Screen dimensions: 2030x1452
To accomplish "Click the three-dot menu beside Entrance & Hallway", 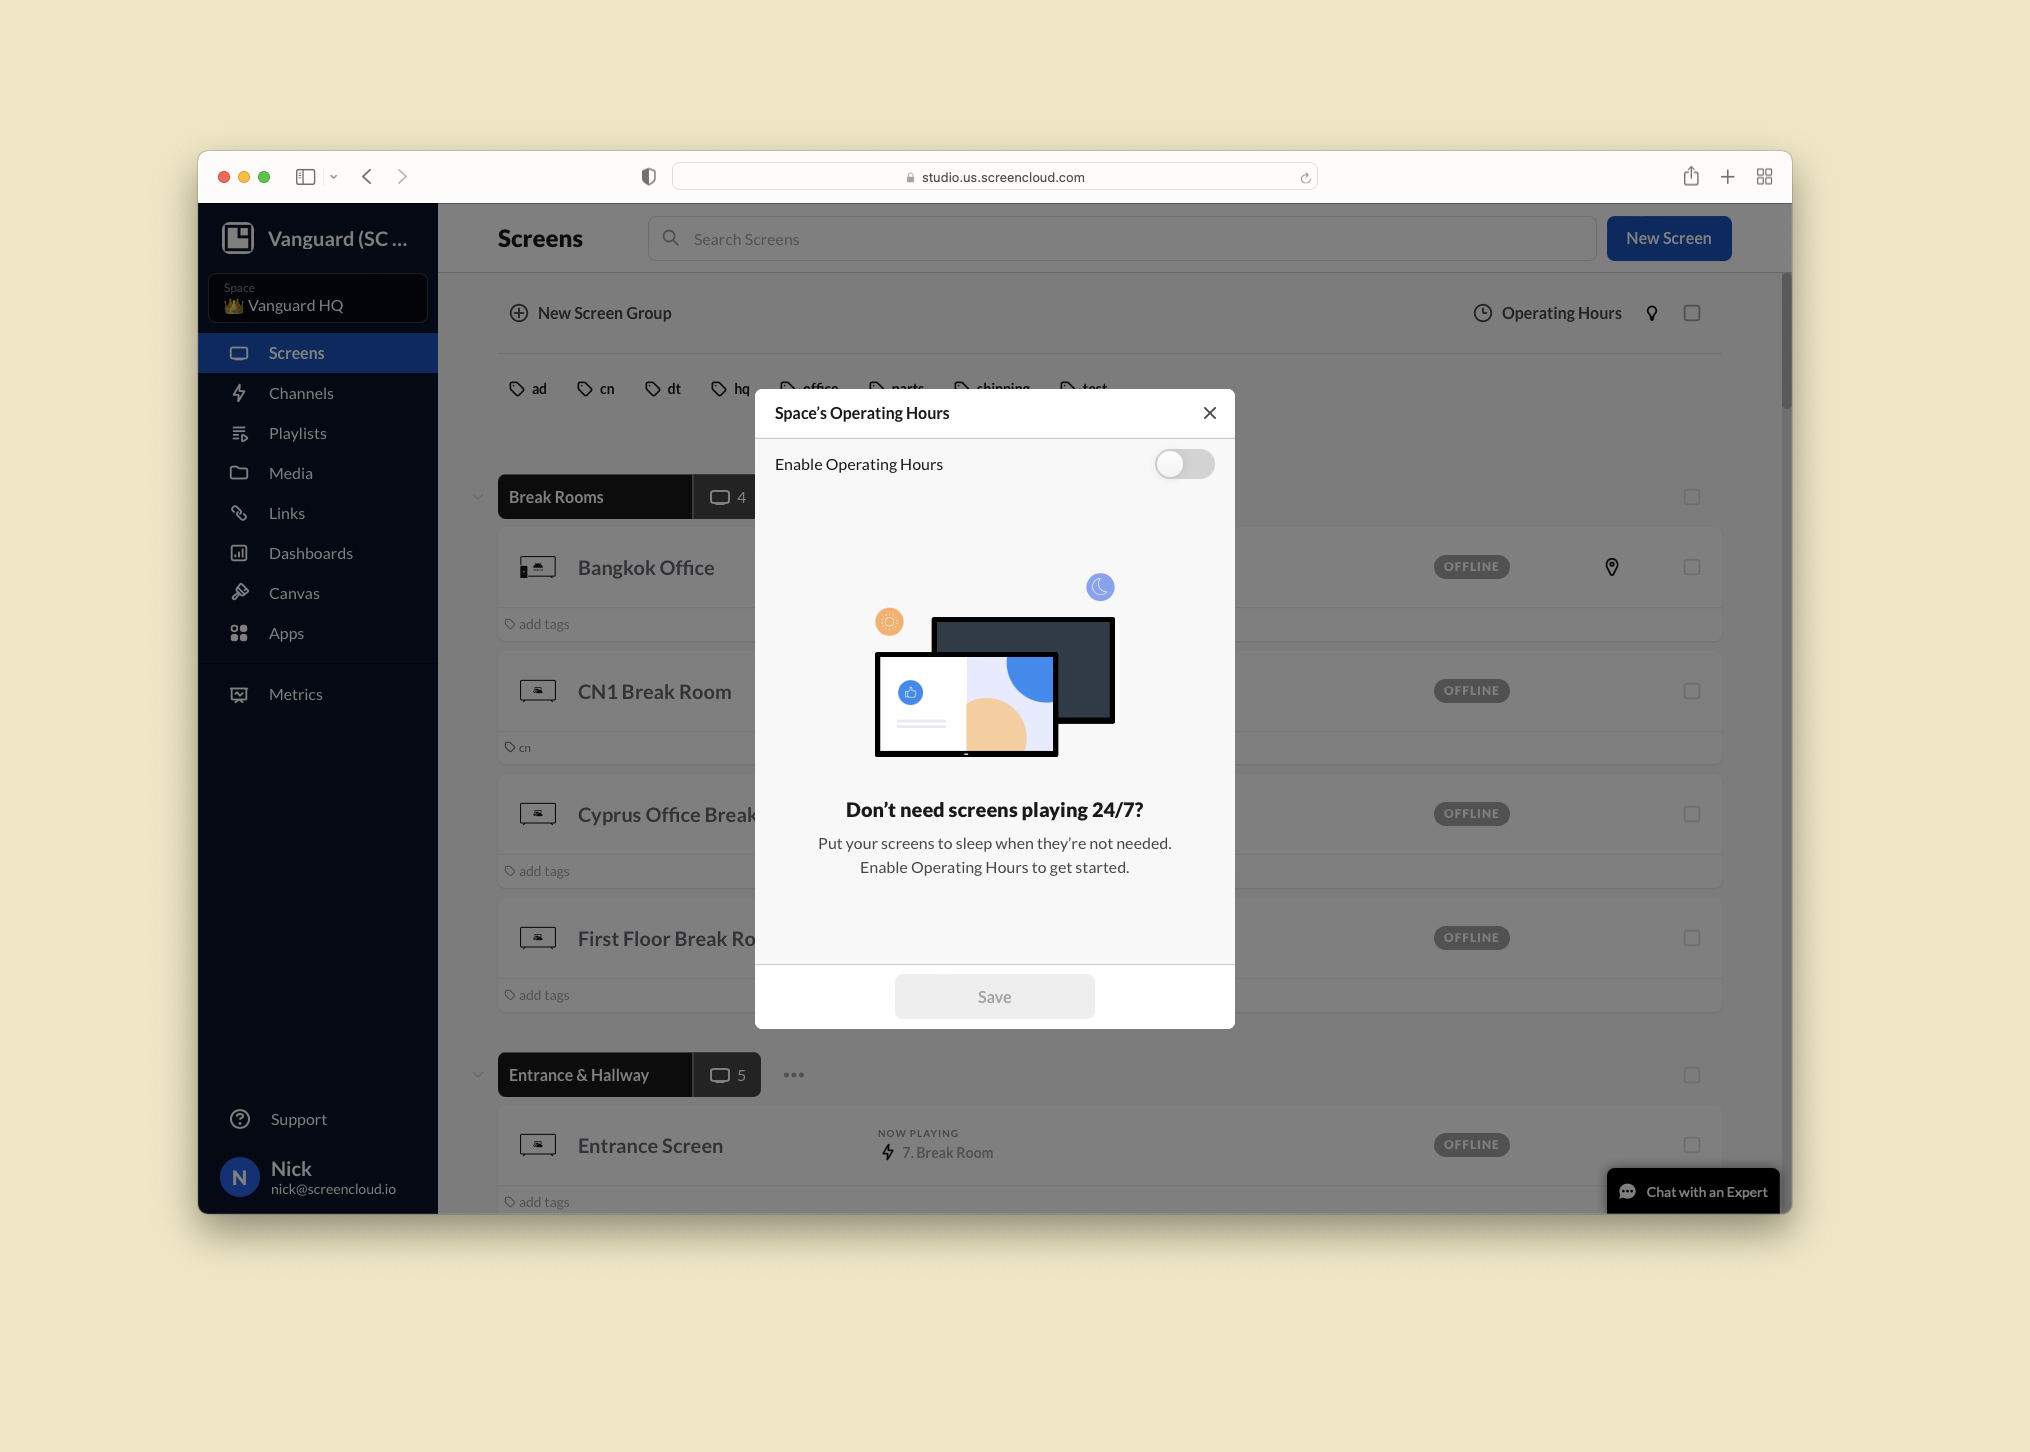I will coord(794,1075).
